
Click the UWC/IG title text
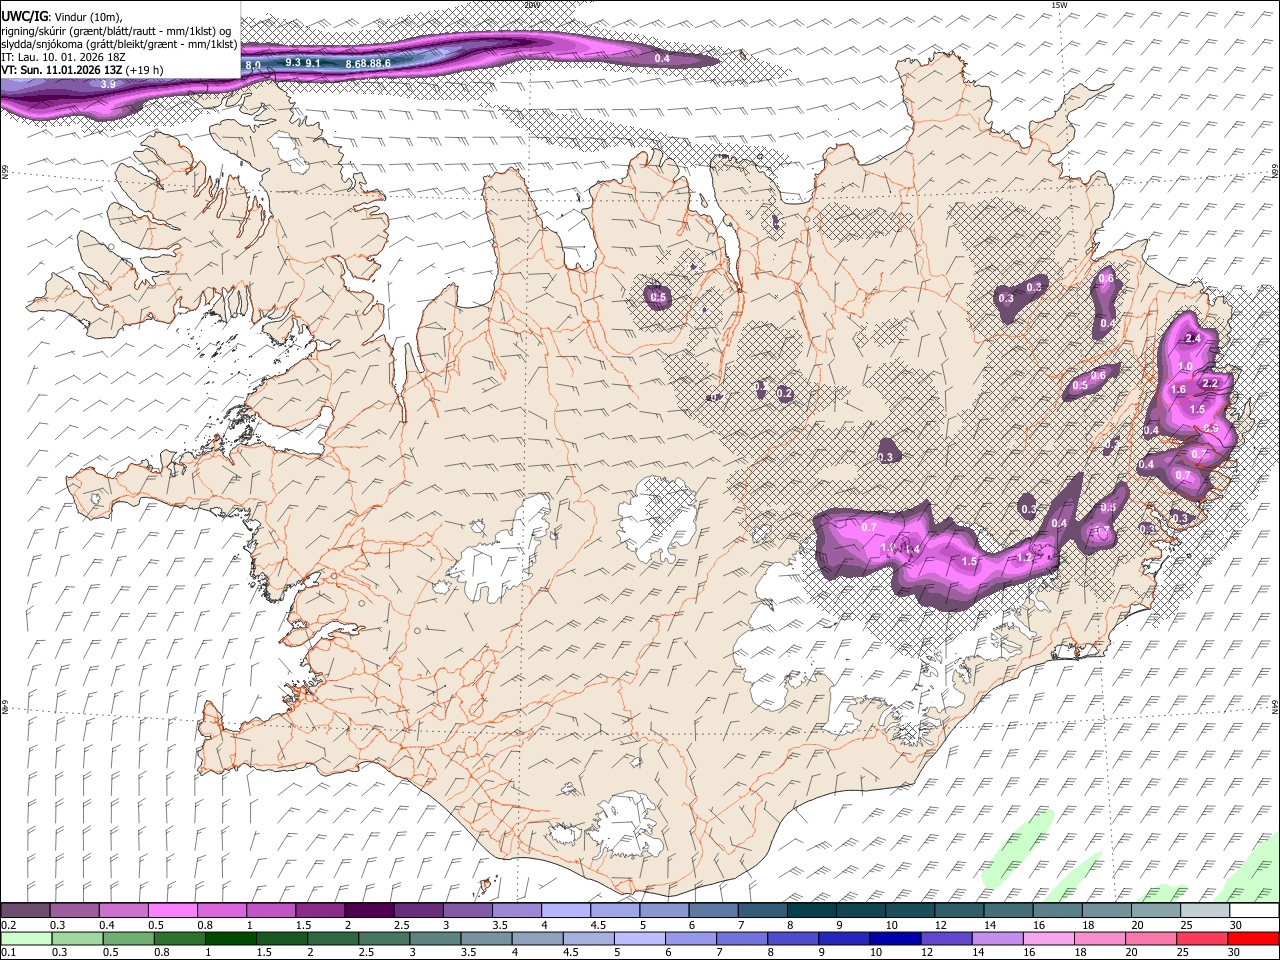click(24, 16)
